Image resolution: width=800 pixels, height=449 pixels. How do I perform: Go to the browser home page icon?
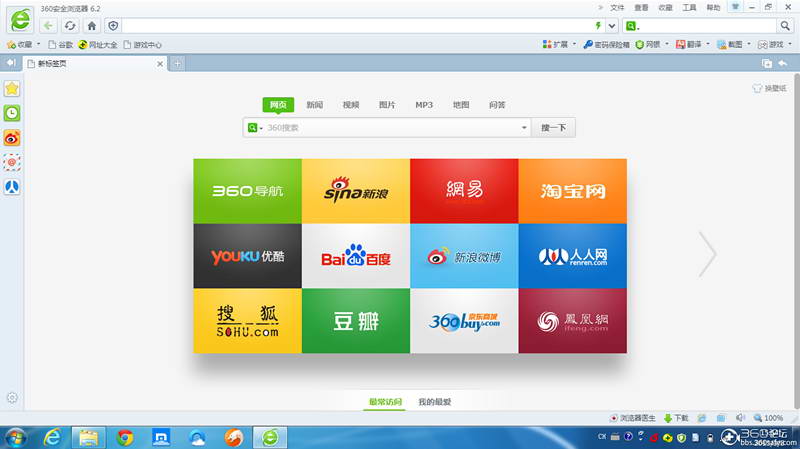coord(92,26)
